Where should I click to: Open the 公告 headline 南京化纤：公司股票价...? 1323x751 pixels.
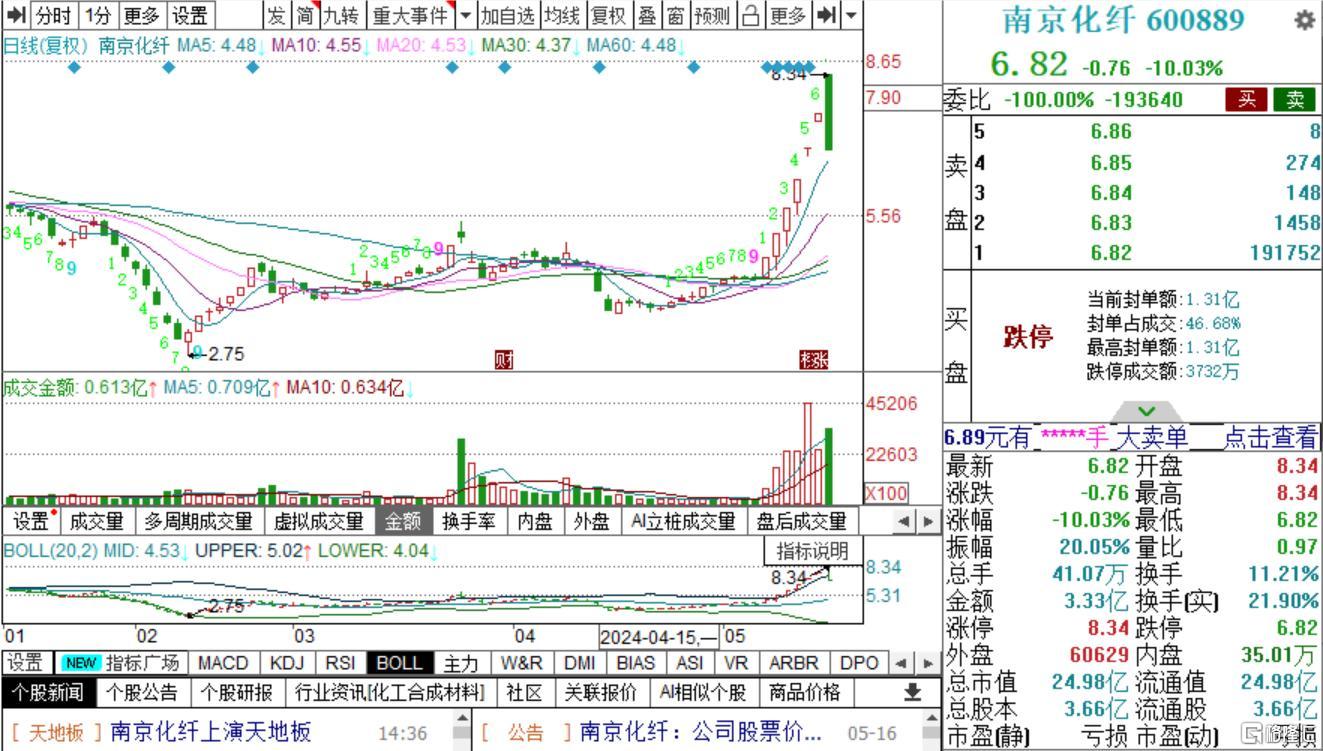(x=701, y=733)
